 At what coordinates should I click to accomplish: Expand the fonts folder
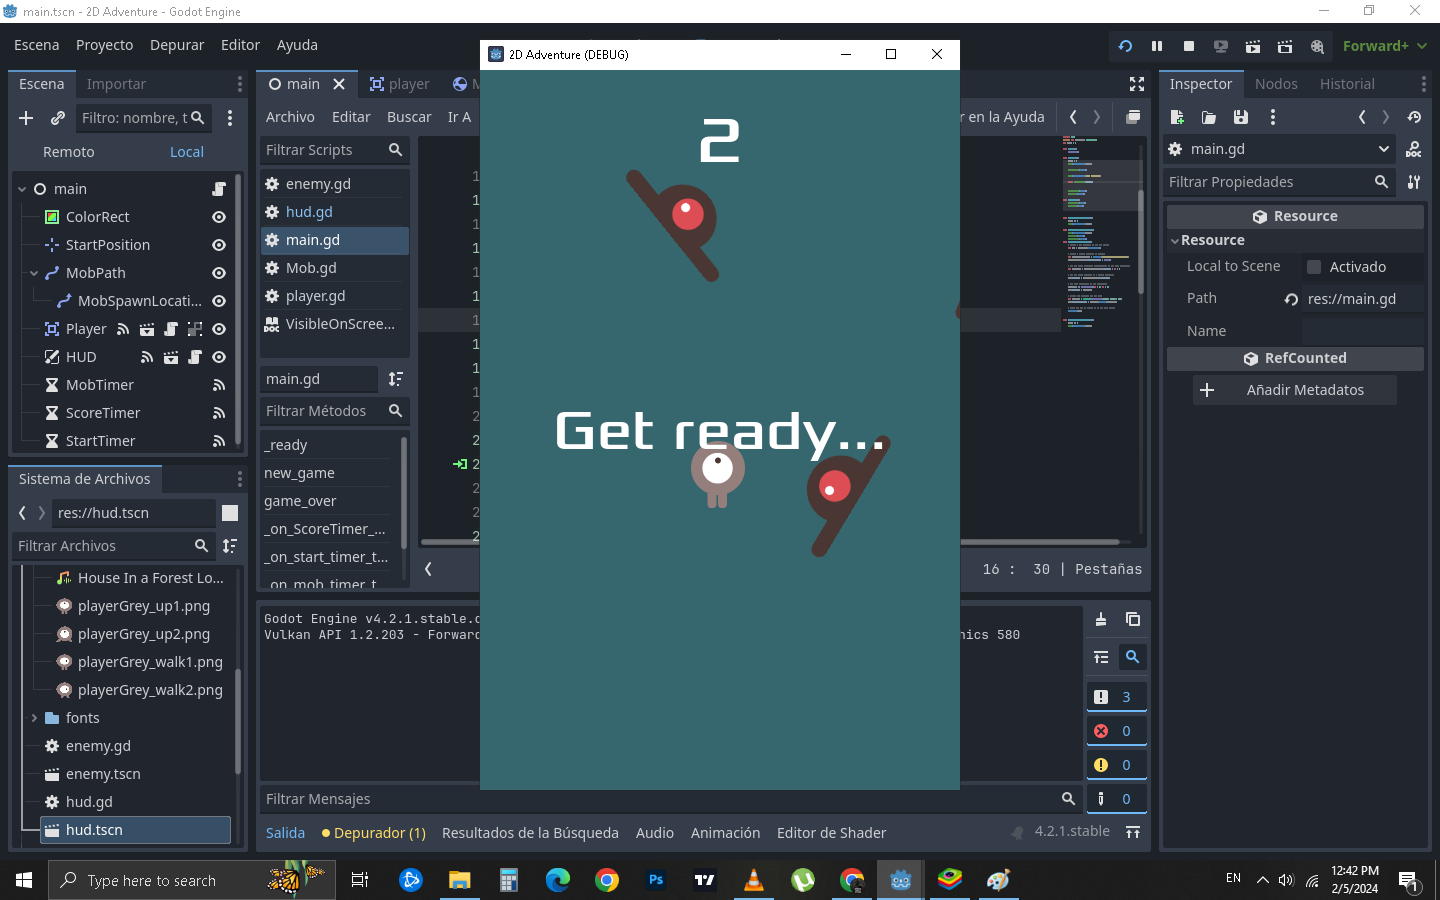(x=34, y=718)
